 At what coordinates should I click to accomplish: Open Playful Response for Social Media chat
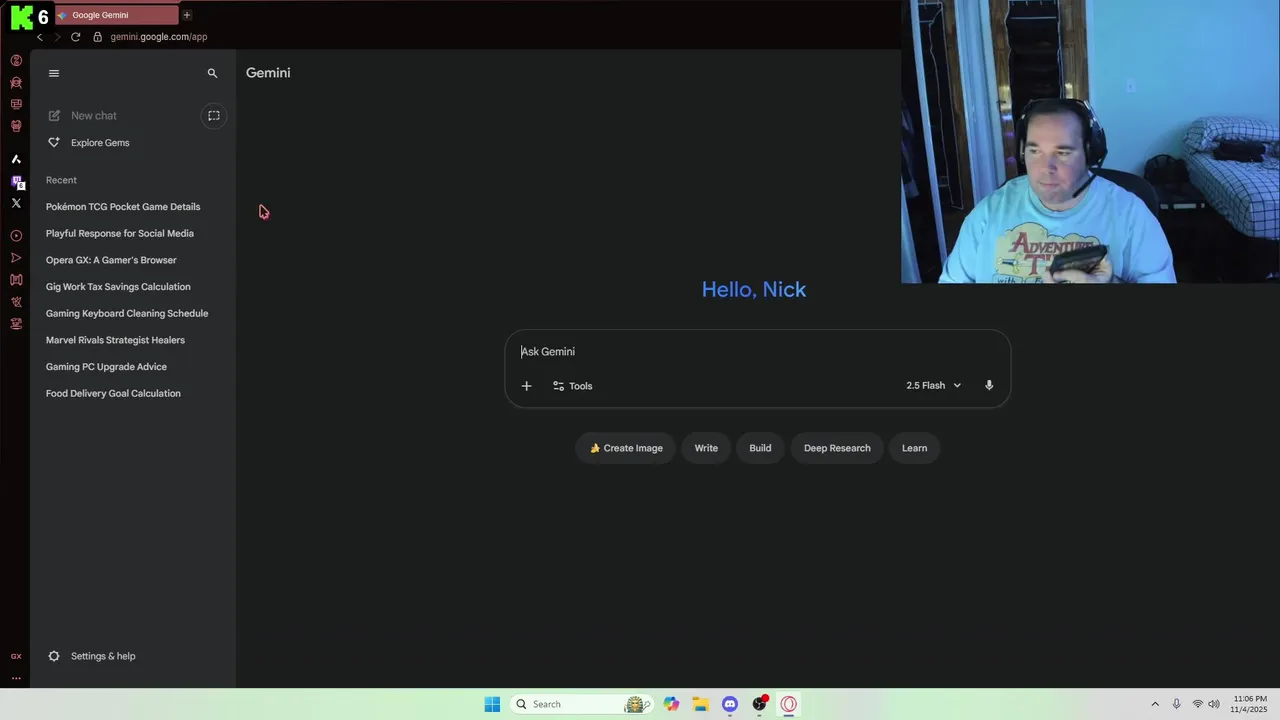pos(120,234)
